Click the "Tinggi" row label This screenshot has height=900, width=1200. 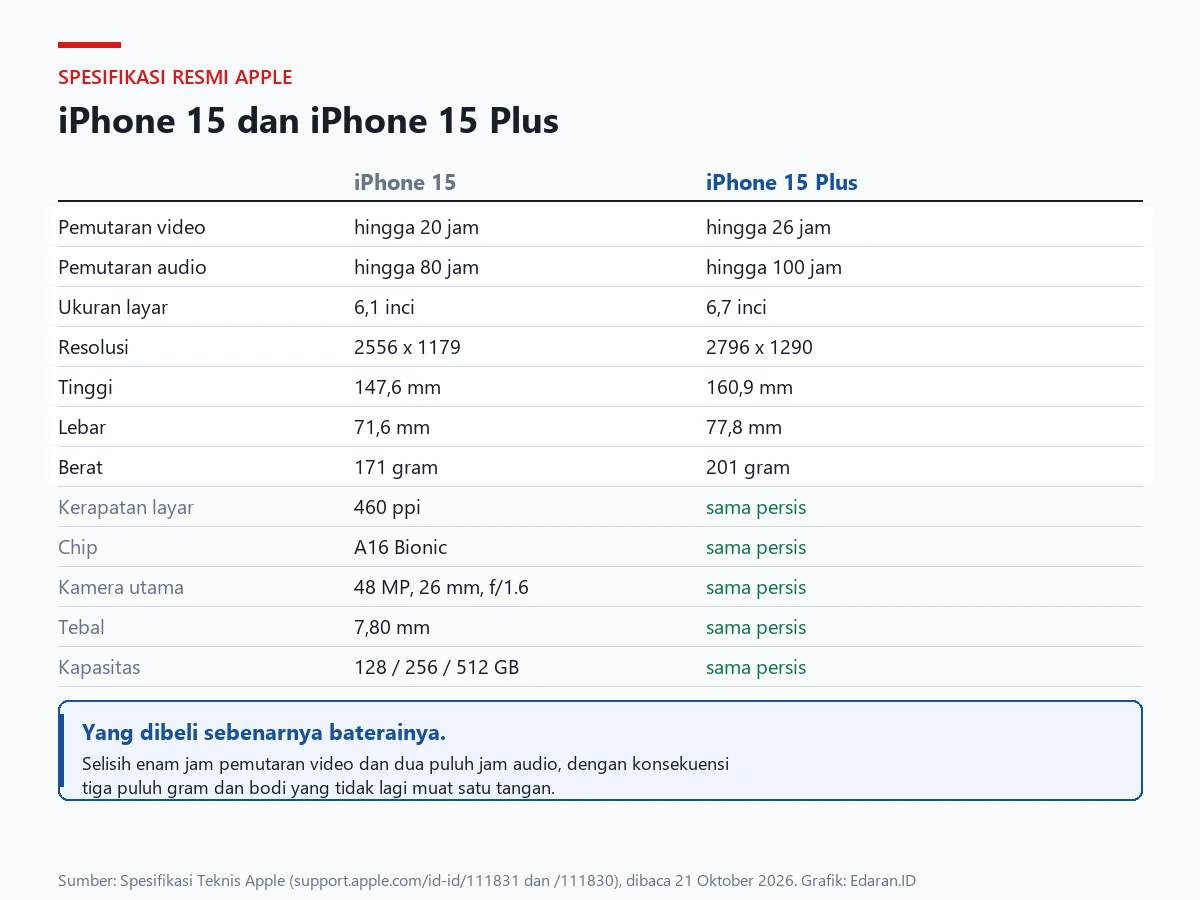[x=85, y=387]
